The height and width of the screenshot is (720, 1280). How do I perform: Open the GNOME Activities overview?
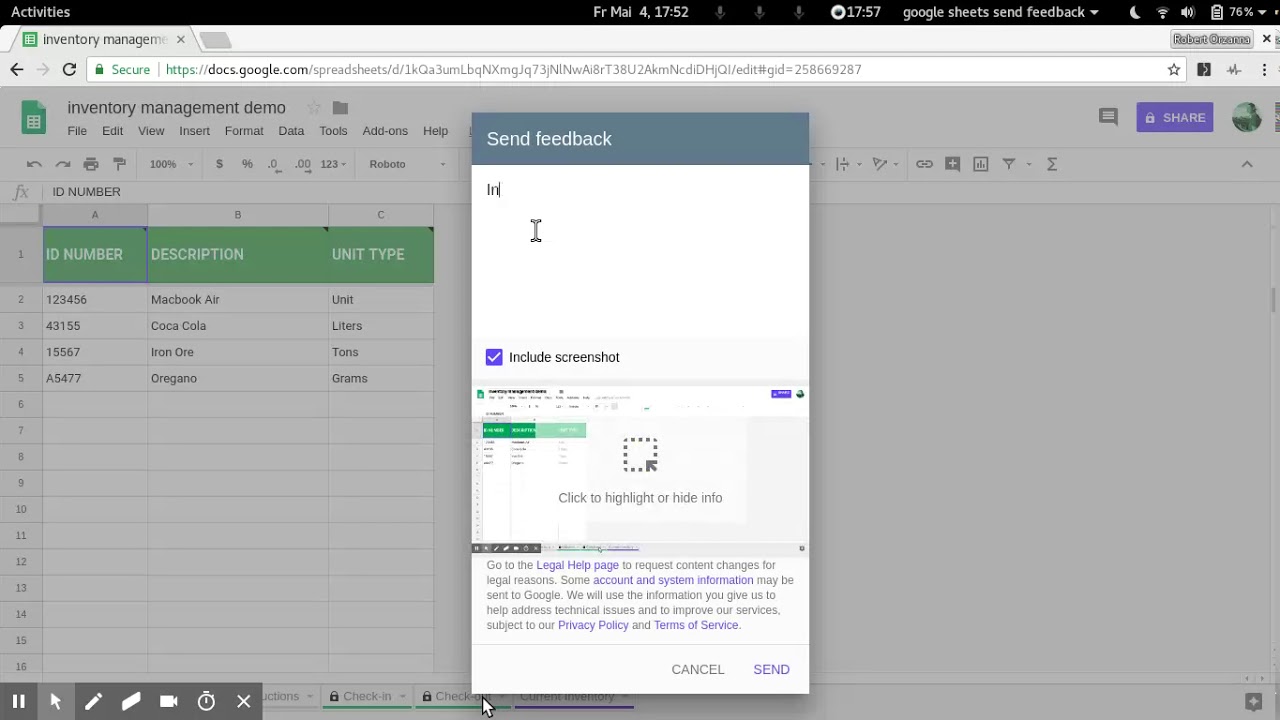[40, 12]
